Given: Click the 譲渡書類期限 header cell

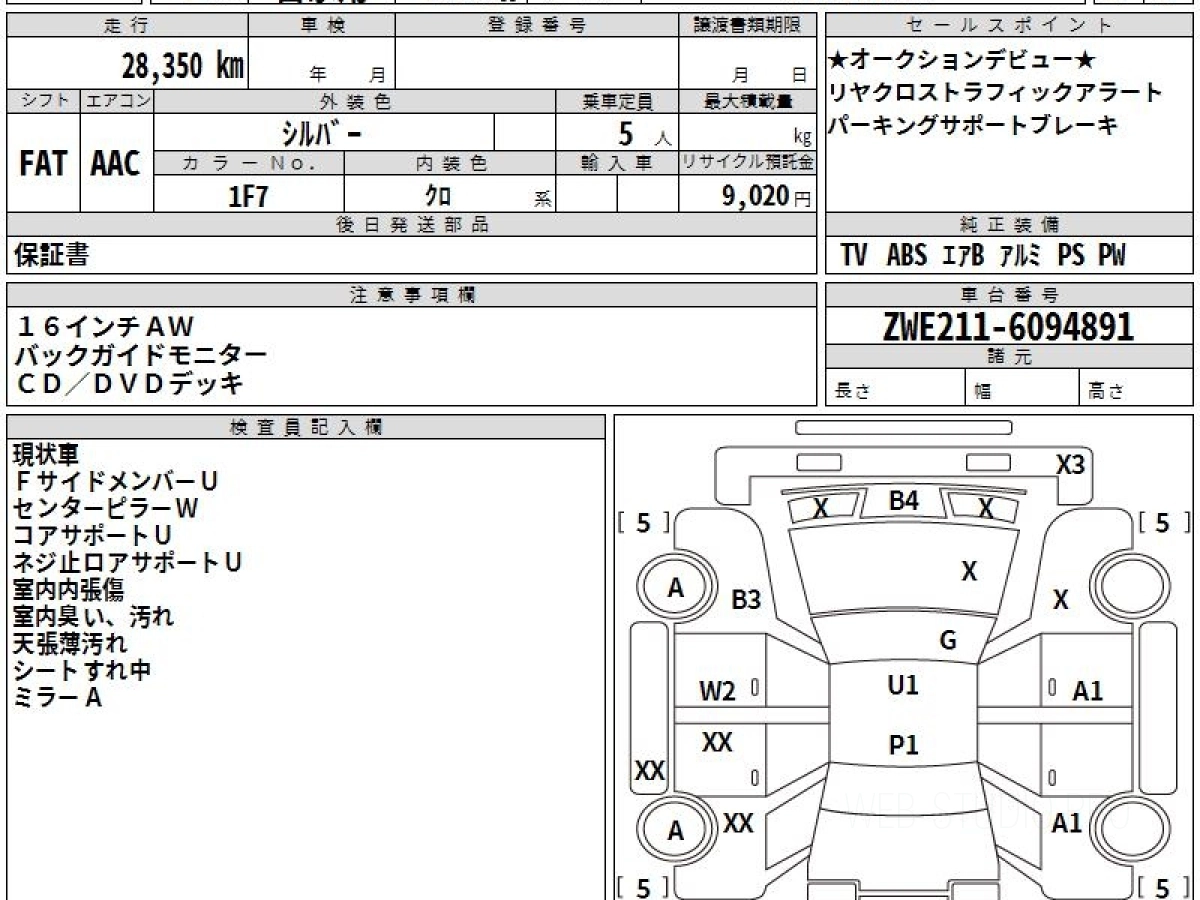Looking at the screenshot, I should pos(747,26).
